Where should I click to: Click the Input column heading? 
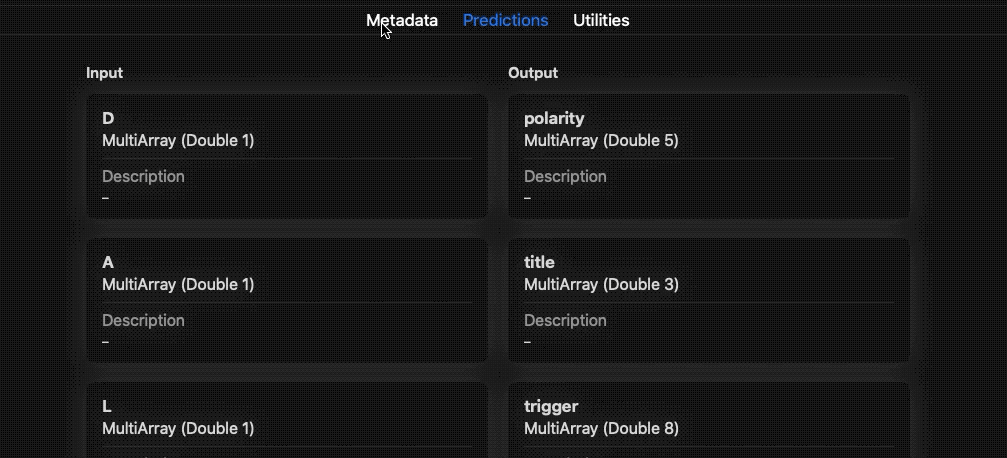pyautogui.click(x=104, y=73)
